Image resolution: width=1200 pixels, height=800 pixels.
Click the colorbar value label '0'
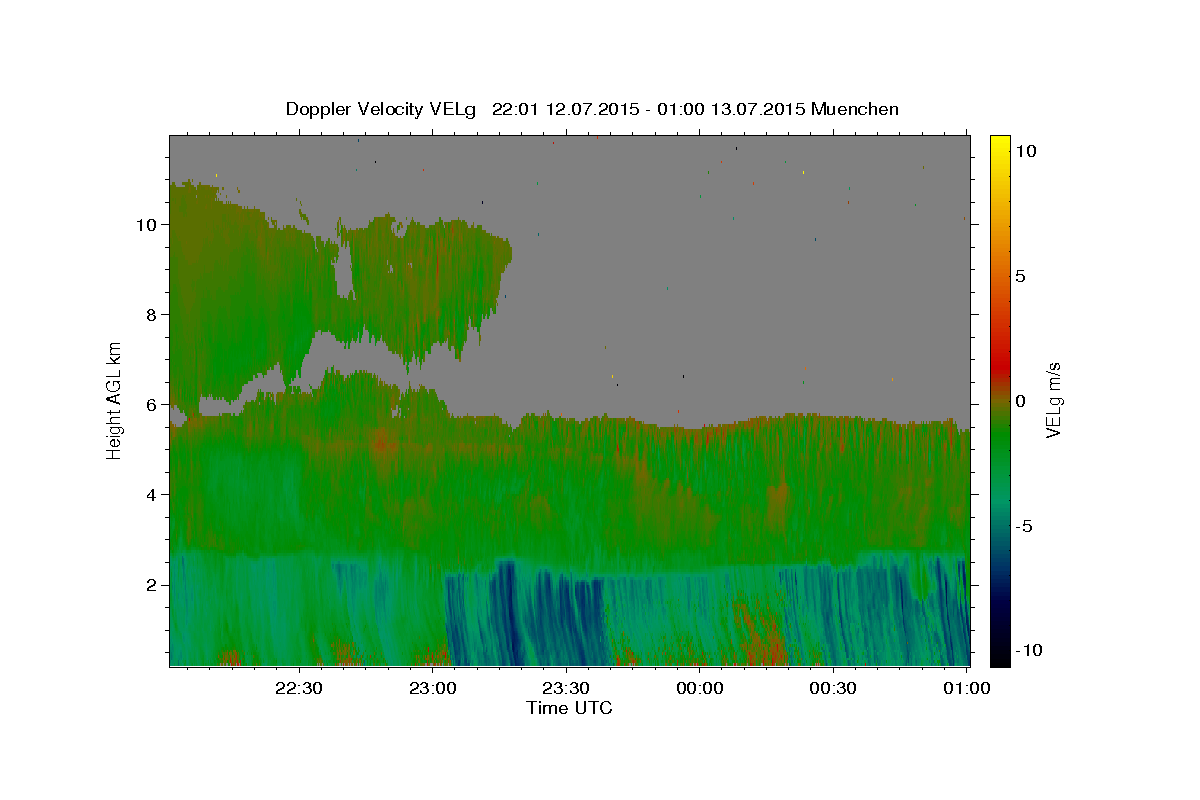click(x=1020, y=401)
